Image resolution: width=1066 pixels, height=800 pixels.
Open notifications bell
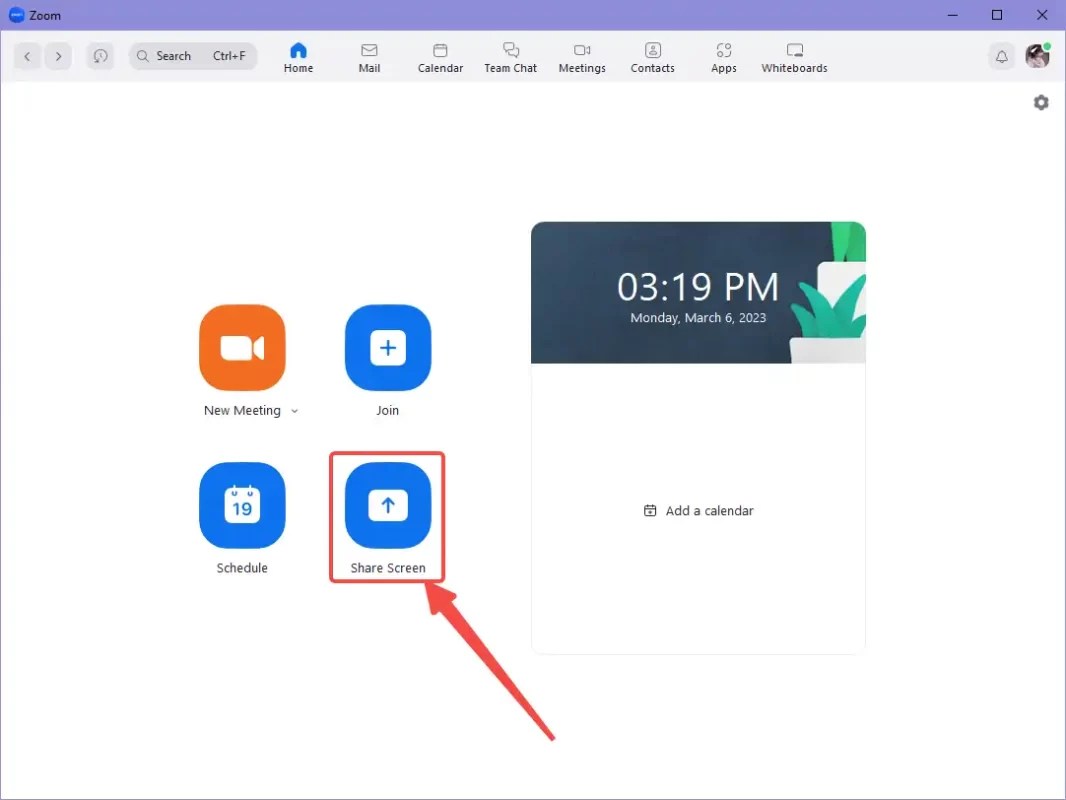1001,56
